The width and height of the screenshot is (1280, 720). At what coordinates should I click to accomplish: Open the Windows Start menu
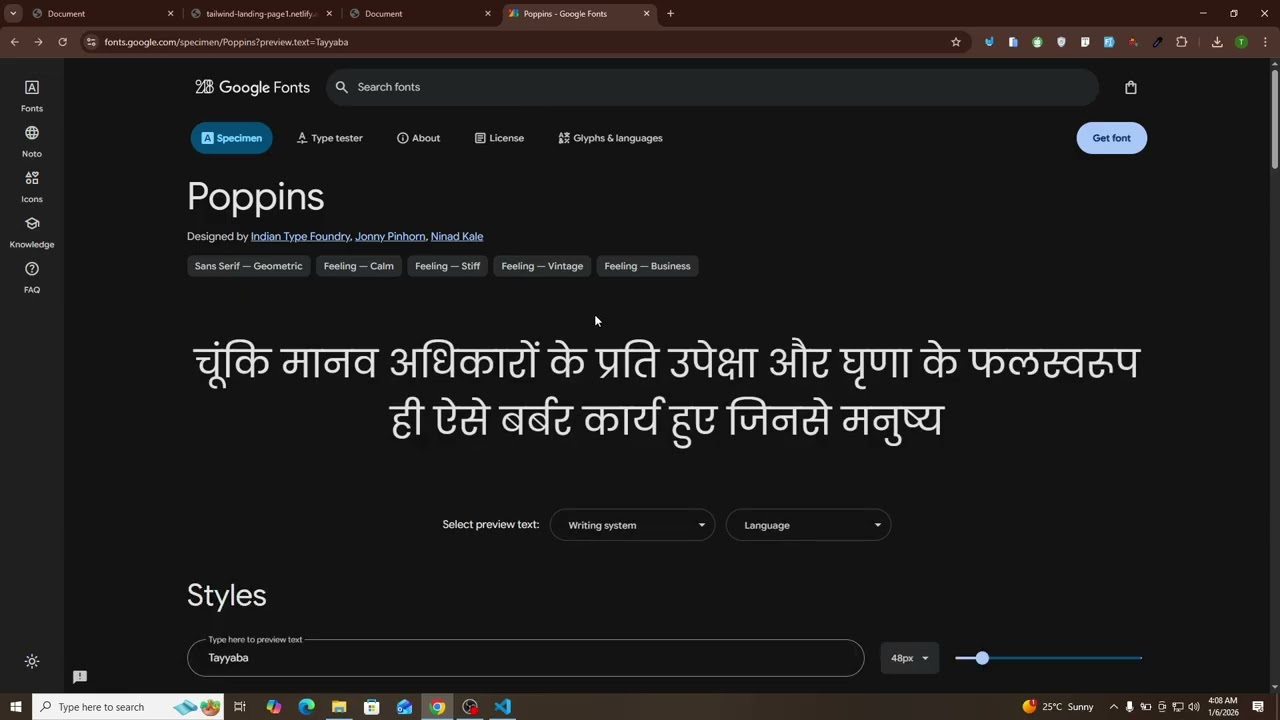click(x=16, y=707)
